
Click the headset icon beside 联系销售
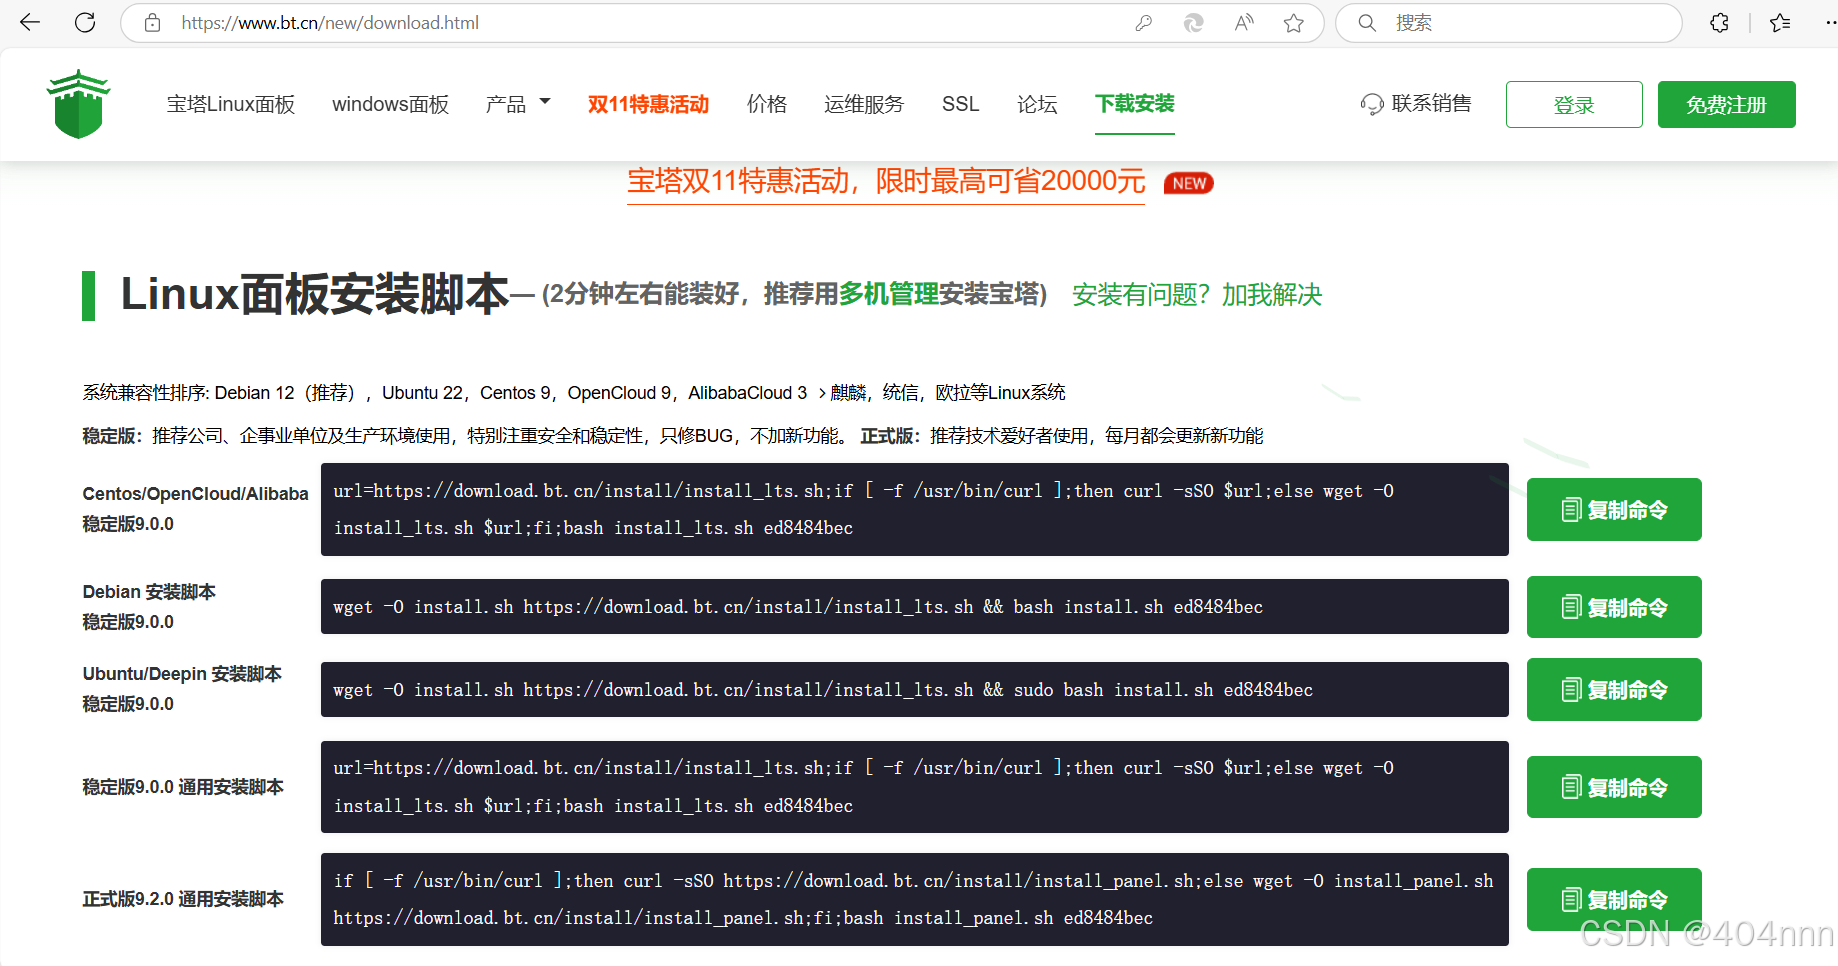point(1371,104)
